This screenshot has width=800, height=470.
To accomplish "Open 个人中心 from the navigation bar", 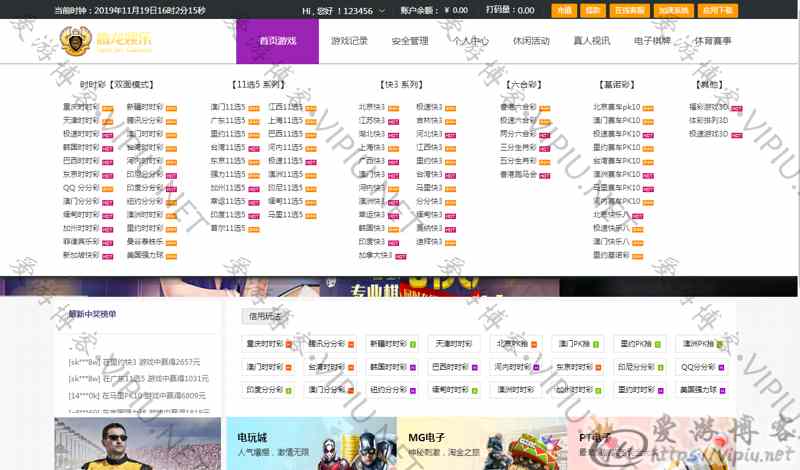I will (x=470, y=41).
